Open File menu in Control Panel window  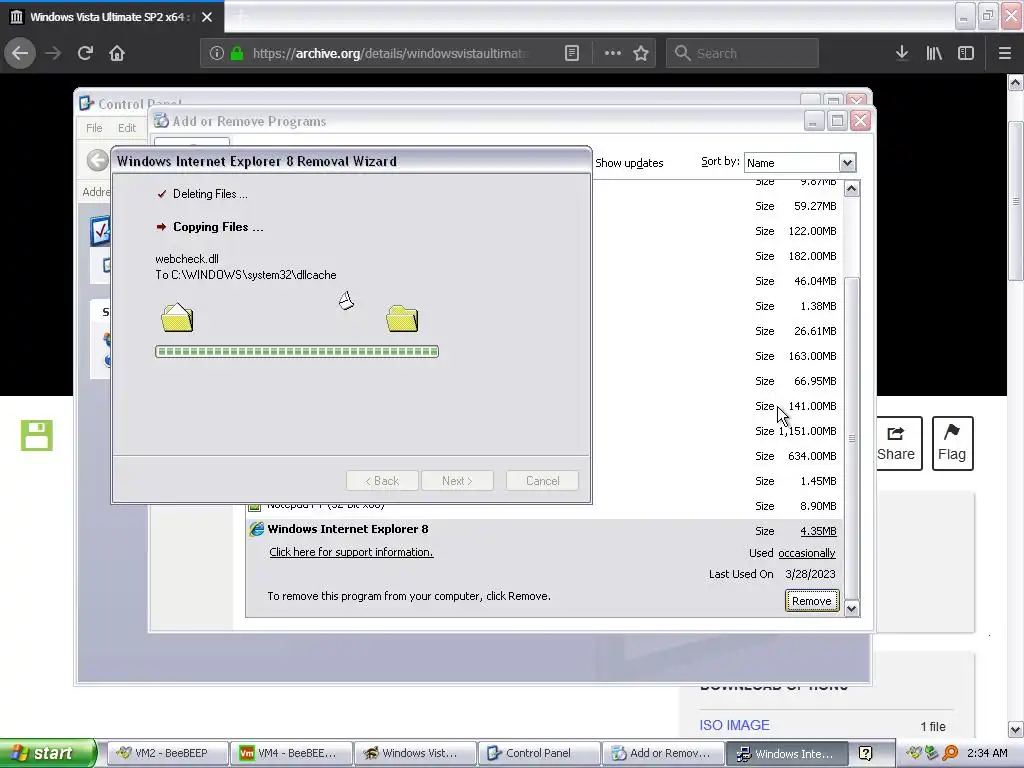click(x=94, y=128)
